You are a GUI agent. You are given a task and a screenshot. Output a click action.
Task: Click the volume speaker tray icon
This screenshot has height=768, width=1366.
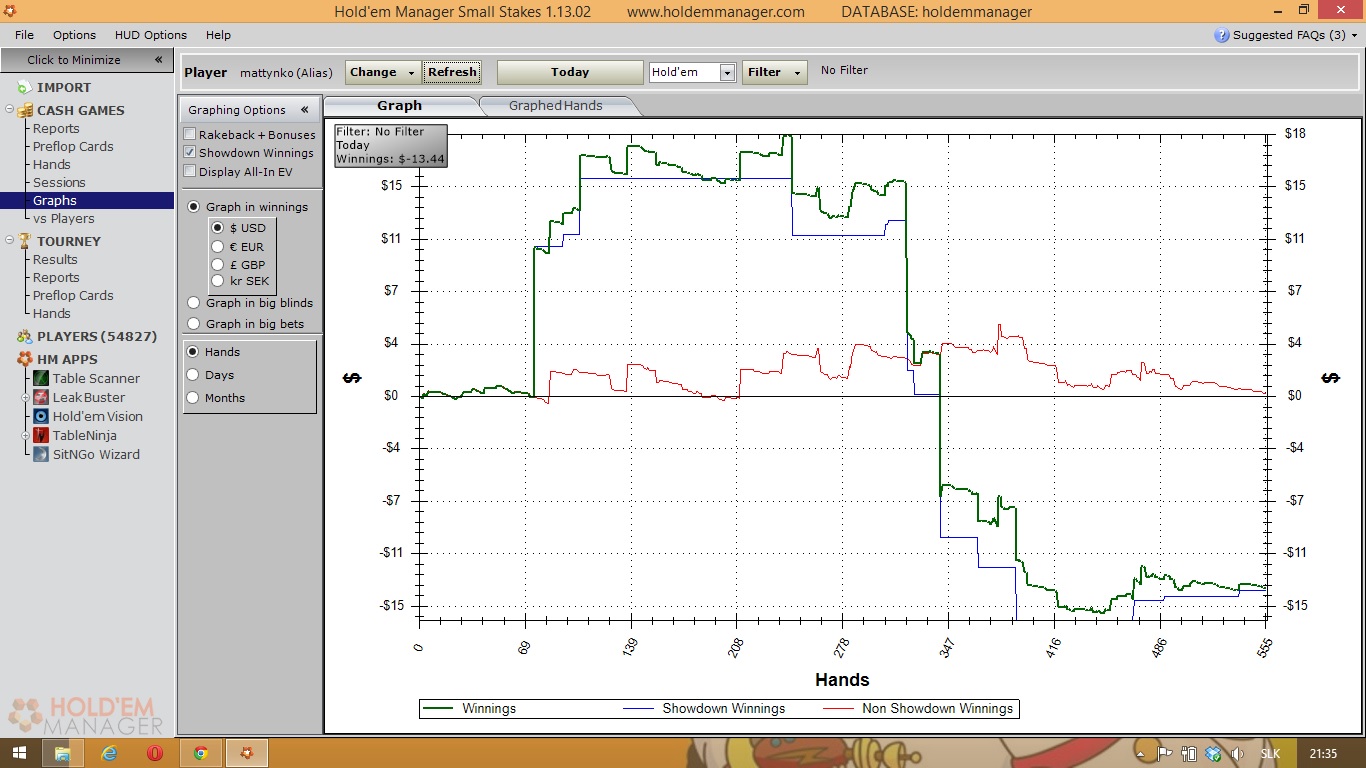point(1237,754)
